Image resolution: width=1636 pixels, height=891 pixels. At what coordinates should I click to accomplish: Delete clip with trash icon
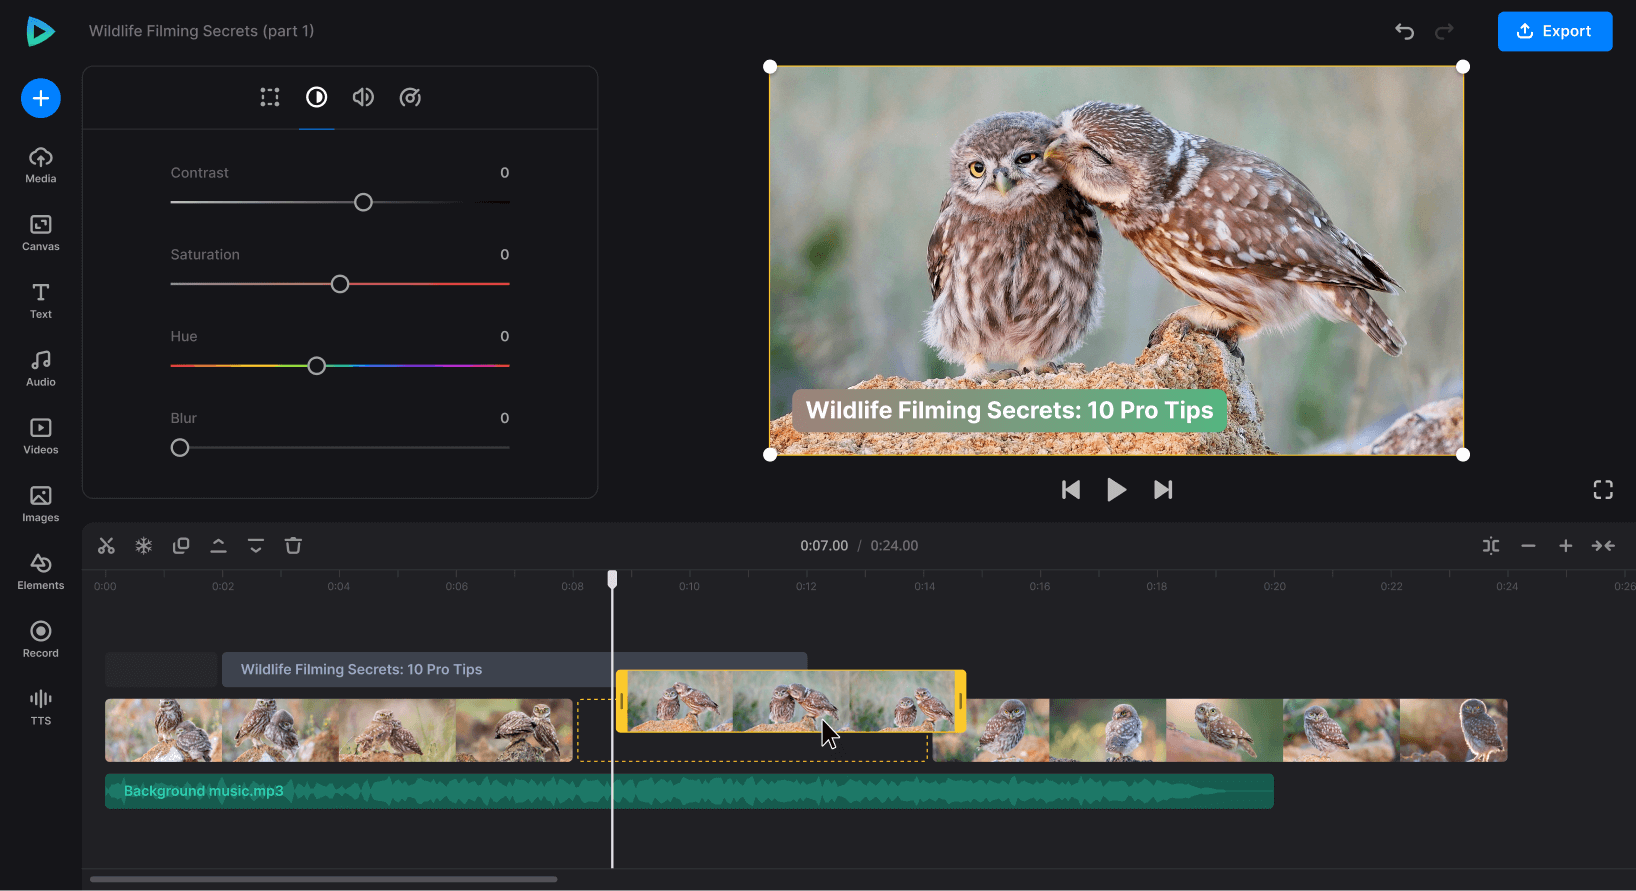coord(293,546)
